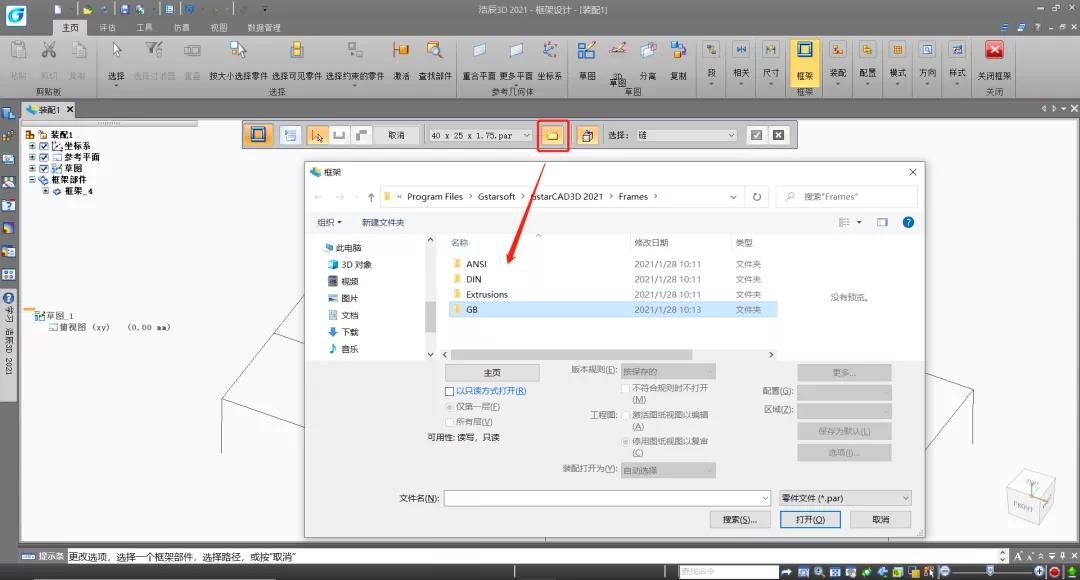Click the 查找部件 magnifier icon

coord(435,50)
